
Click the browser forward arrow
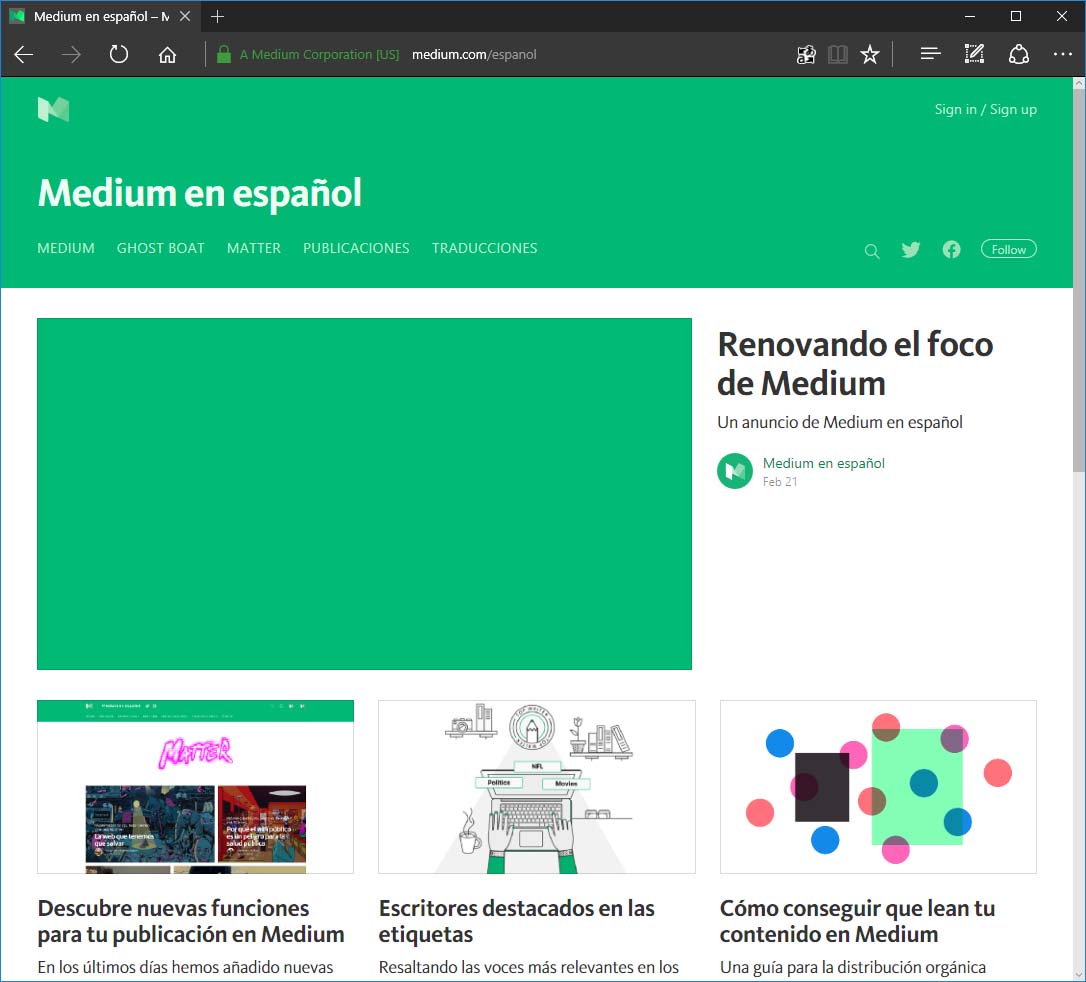coord(71,55)
